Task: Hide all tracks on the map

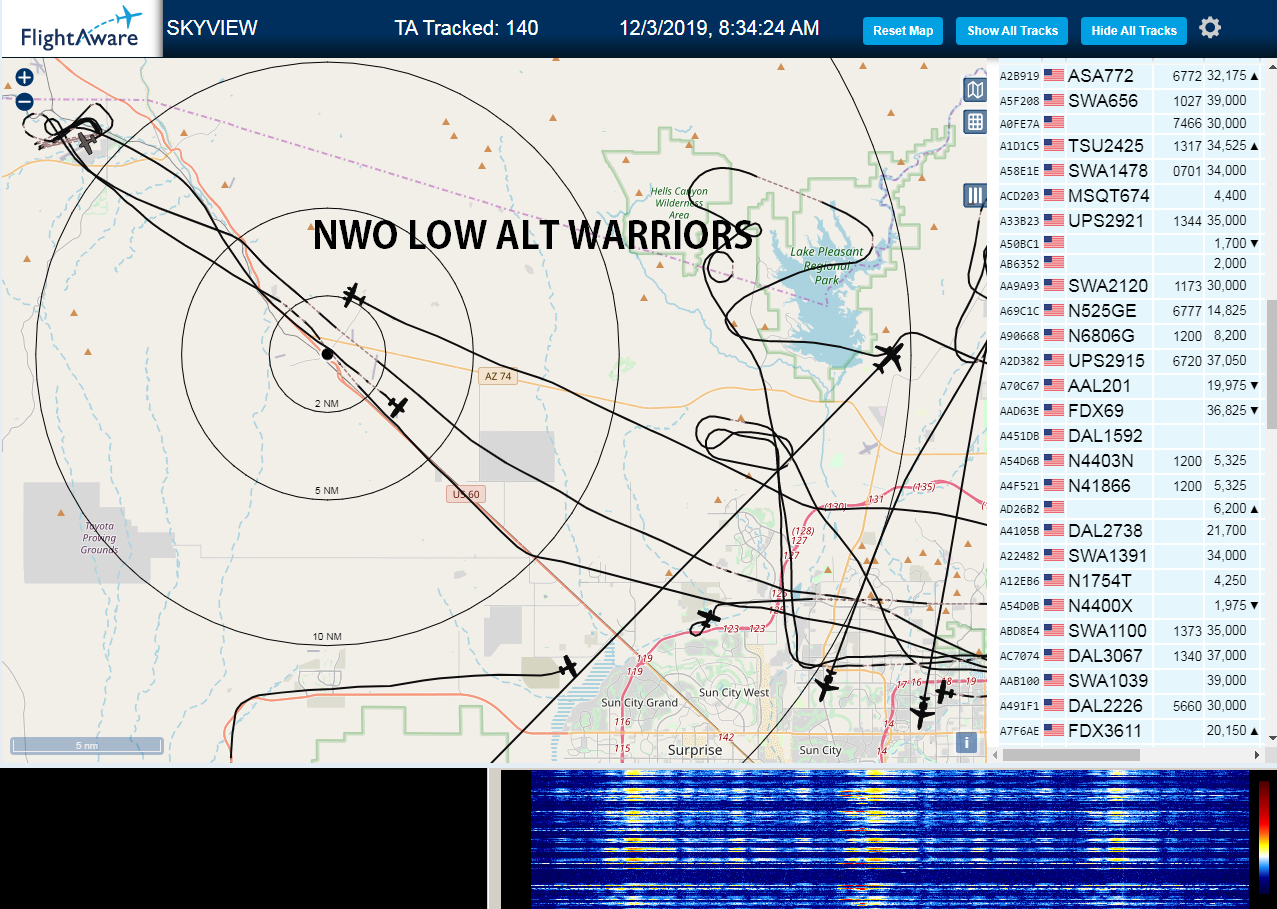Action: point(1134,31)
